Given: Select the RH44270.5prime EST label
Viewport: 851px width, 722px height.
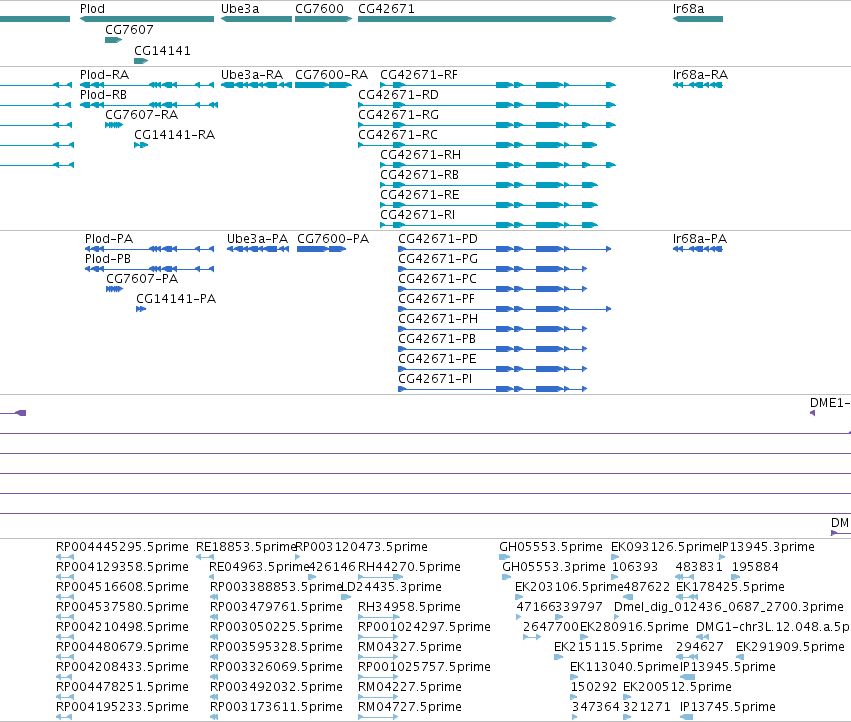Looking at the screenshot, I should (409, 567).
